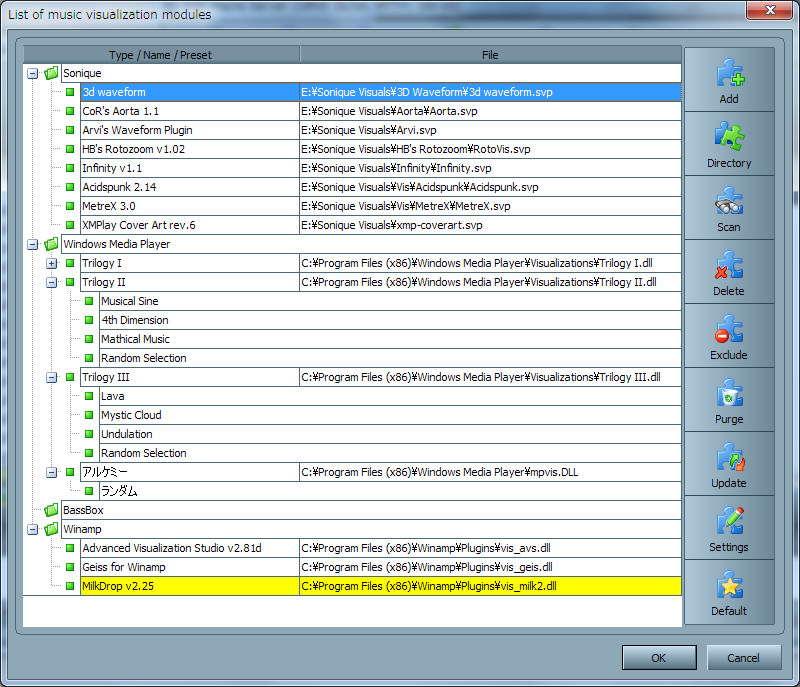Collapse the アルケミー presets
The image size is (800, 687).
click(52, 472)
